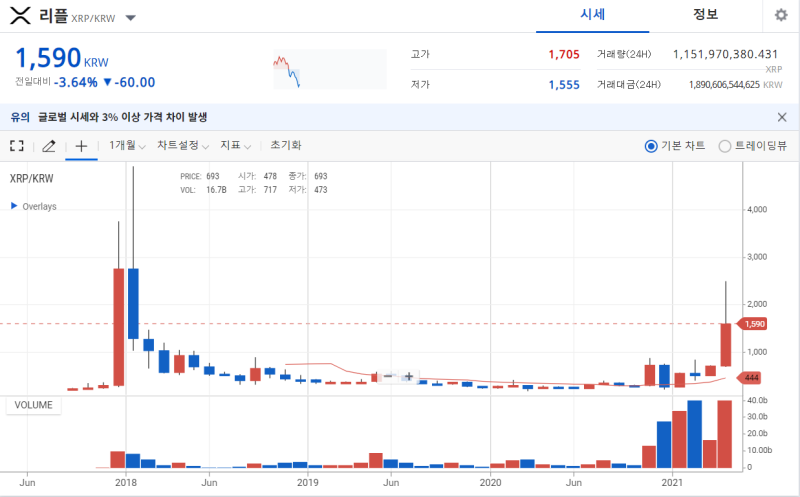Click the chart zoom in plus button
Image resolution: width=800 pixels, height=497 pixels.
409,377
